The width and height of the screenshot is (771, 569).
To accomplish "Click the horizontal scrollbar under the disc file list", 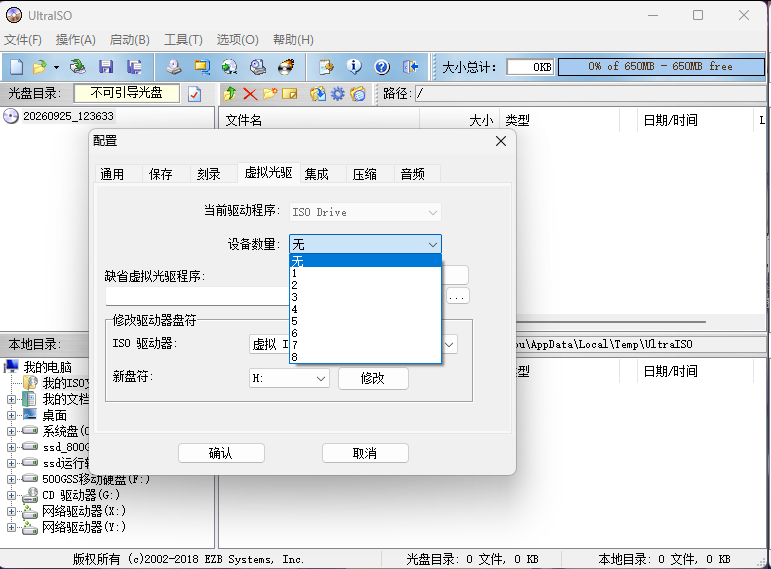I will (612, 322).
